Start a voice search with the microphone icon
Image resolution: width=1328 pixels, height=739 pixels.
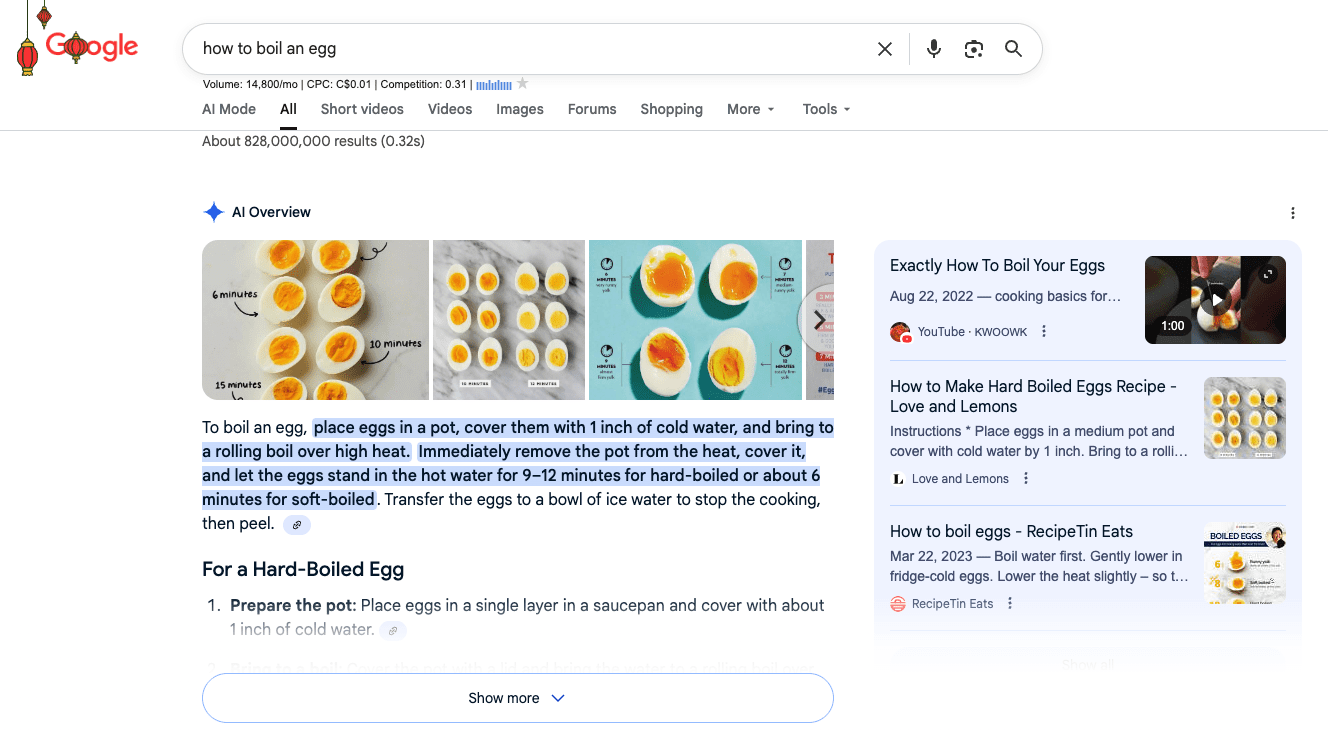click(933, 48)
